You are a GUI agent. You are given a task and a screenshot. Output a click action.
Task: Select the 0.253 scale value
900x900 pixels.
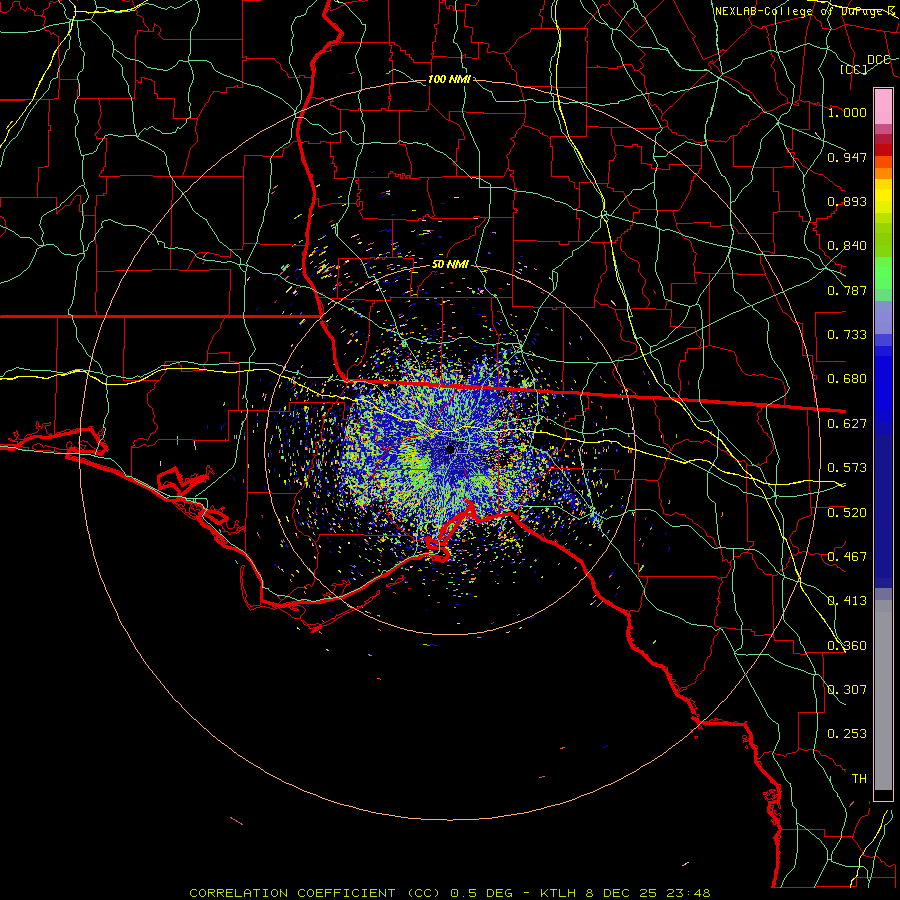(x=847, y=734)
